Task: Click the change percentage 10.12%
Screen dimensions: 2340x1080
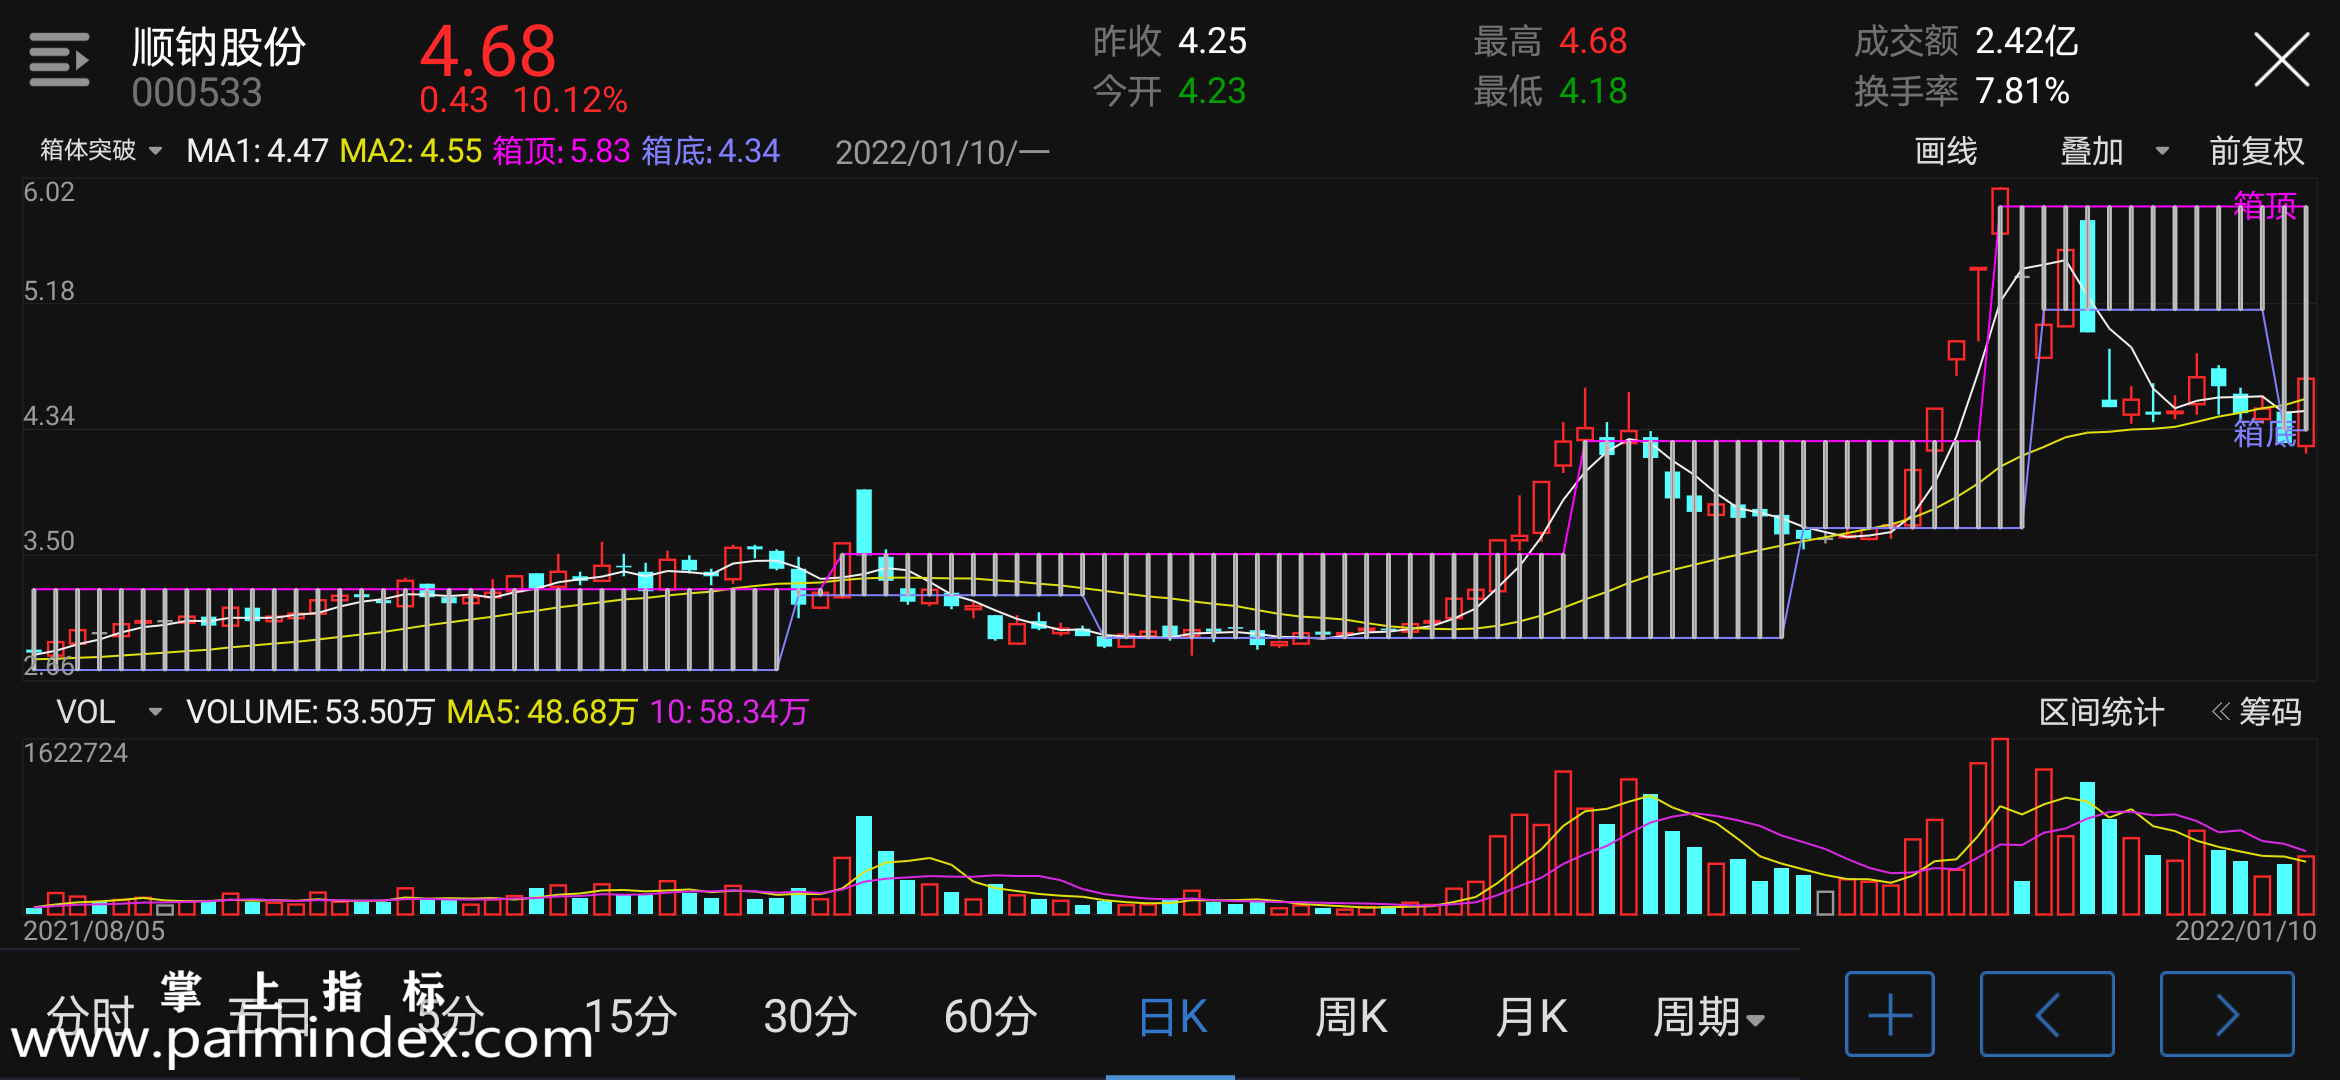Action: (570, 100)
